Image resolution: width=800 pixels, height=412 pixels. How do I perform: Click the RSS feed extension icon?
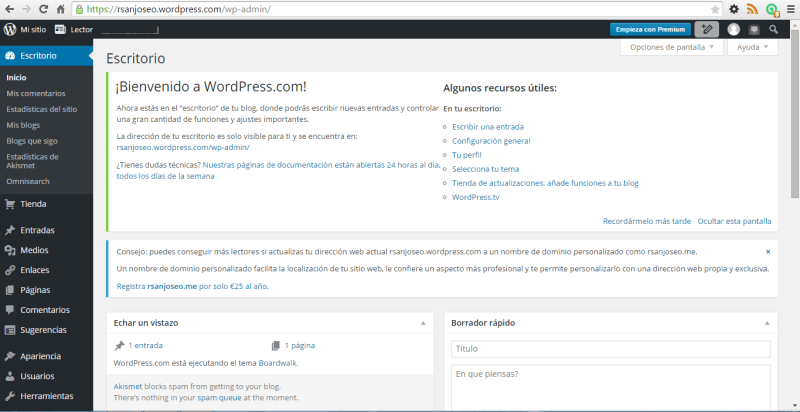click(x=753, y=9)
